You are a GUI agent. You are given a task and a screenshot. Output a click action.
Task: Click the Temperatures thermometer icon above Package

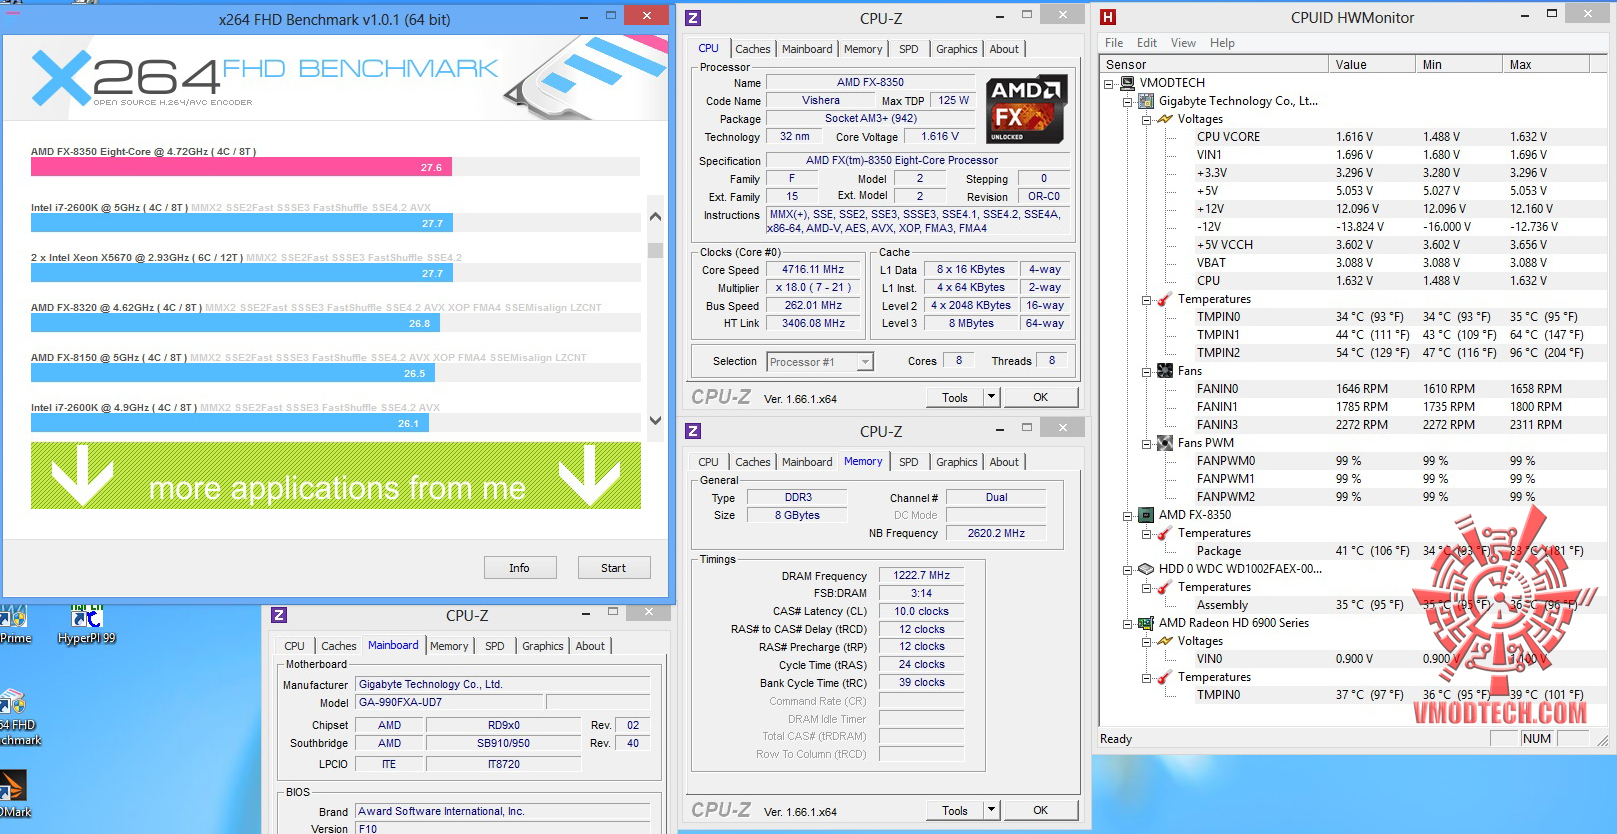[x=1165, y=533]
